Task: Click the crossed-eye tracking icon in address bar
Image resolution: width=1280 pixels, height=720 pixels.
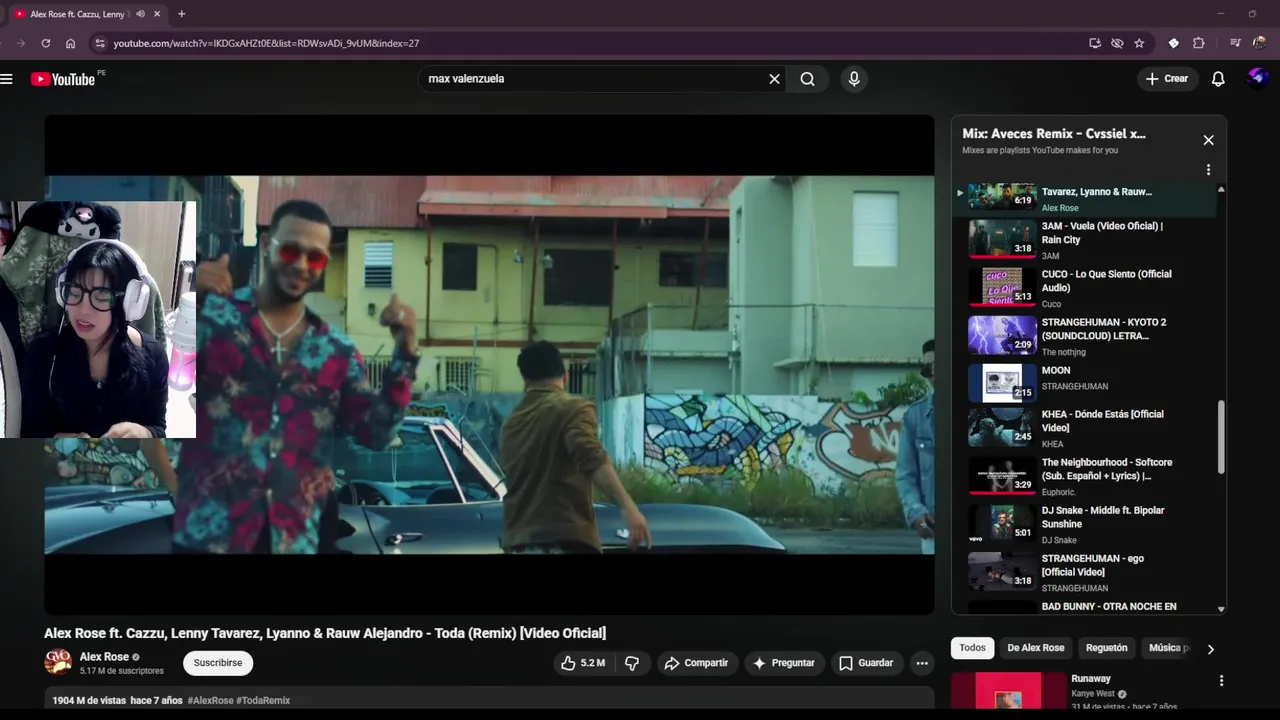Action: [x=1117, y=43]
